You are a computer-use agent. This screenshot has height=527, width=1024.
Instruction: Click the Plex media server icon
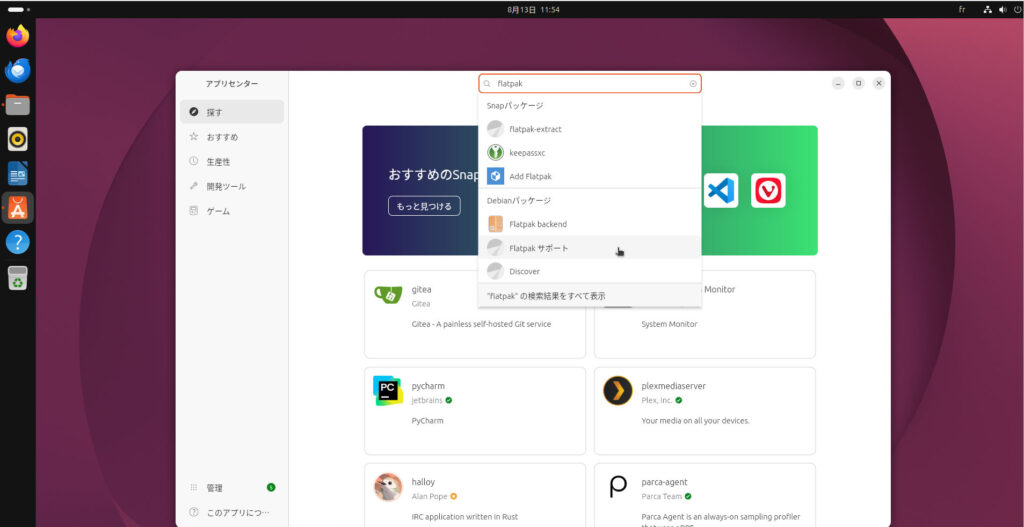[x=618, y=391]
